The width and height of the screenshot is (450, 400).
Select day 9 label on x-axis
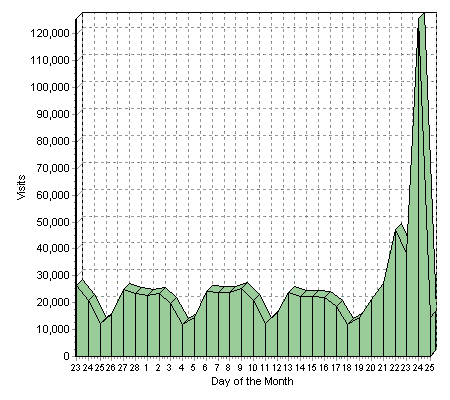pyautogui.click(x=240, y=368)
